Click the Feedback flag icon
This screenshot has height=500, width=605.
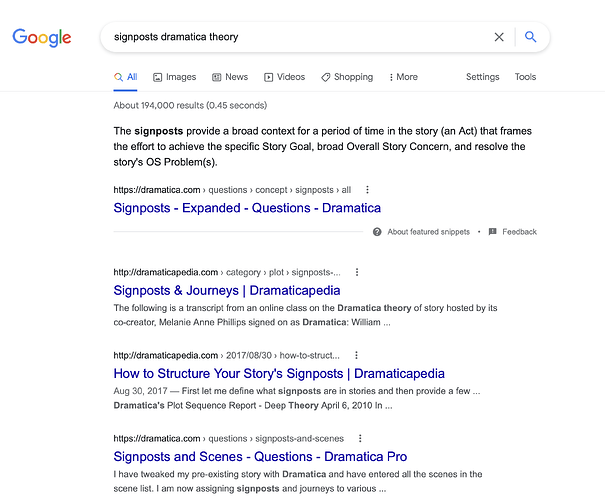pos(492,232)
